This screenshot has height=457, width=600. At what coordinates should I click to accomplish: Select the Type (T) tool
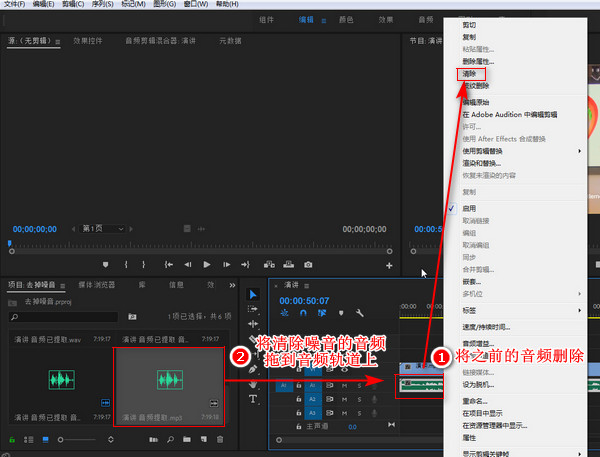253,400
